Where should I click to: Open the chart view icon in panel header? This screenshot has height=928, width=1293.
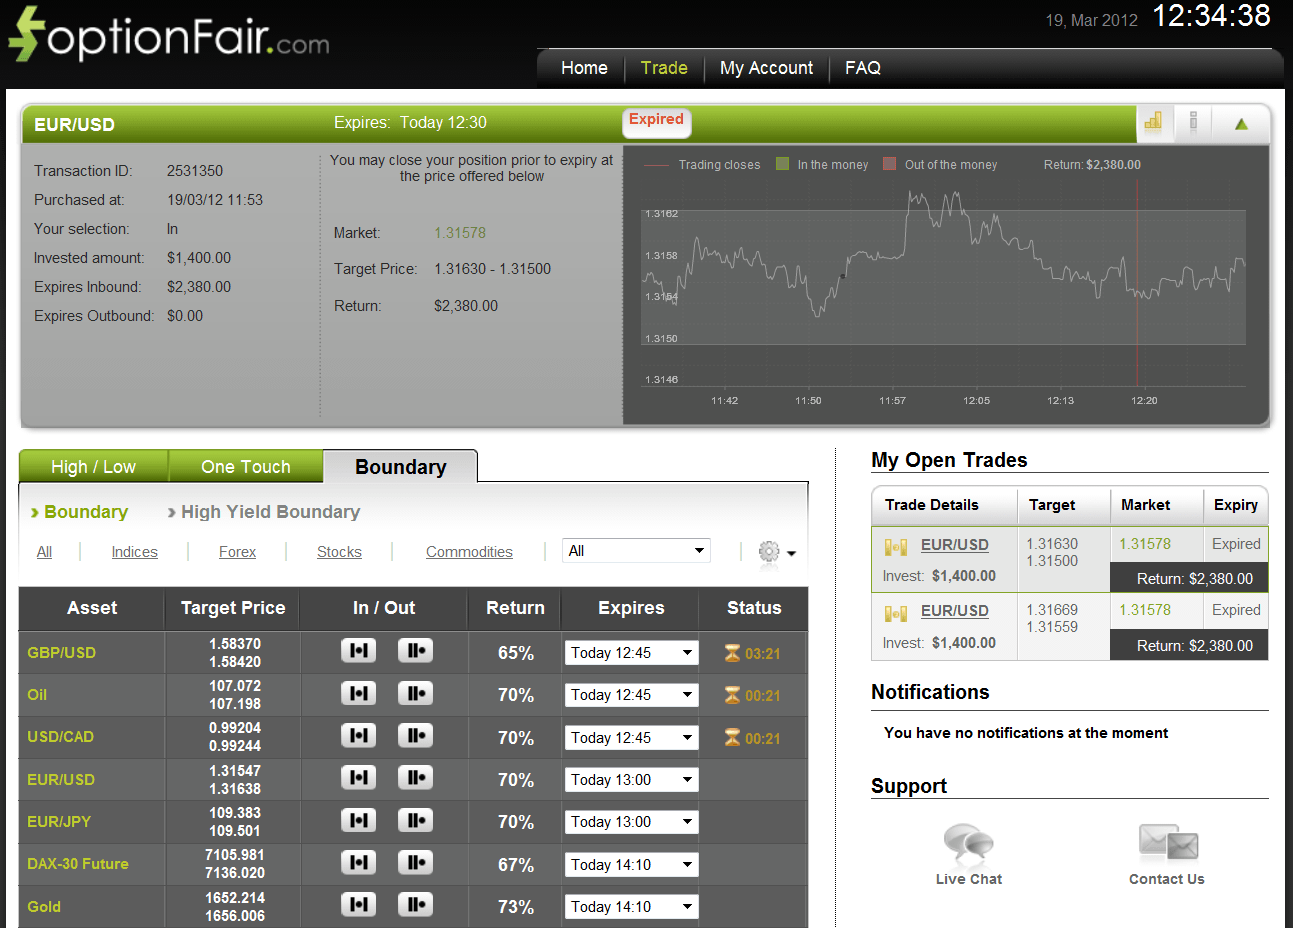pyautogui.click(x=1153, y=122)
